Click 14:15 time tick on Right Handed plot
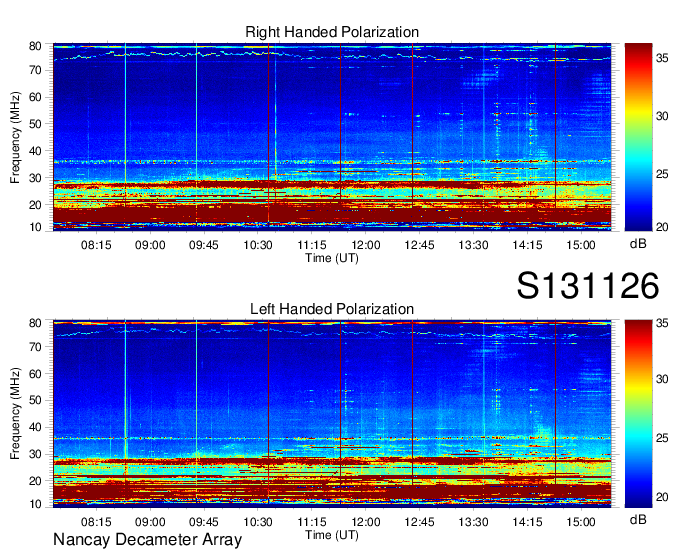 coord(527,245)
